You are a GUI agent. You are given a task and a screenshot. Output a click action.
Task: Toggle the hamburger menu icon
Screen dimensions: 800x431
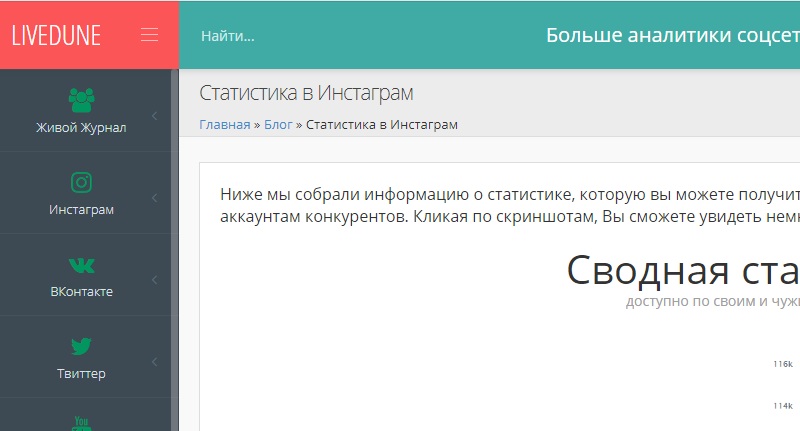(x=149, y=35)
